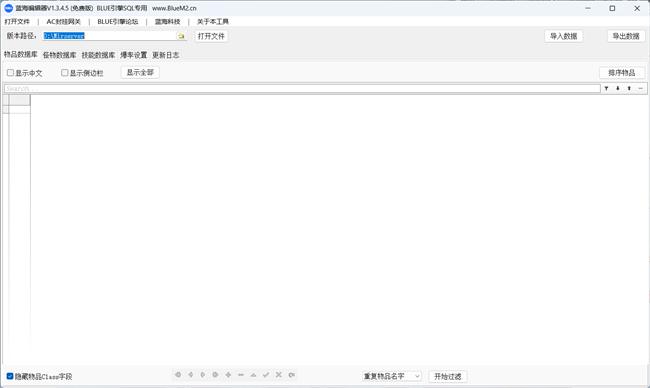650x388 pixels.
Task: Click the 显示全部 button
Action: 140,73
